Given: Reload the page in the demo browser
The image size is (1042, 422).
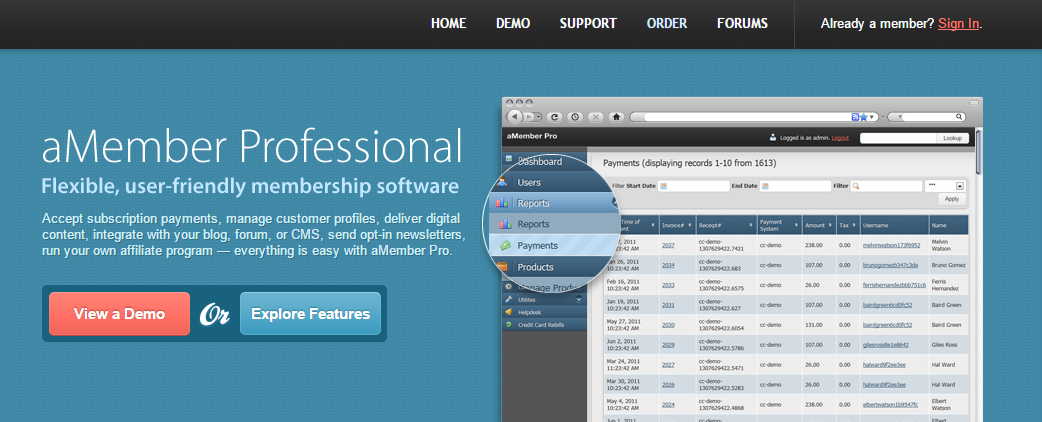Looking at the screenshot, I should [x=553, y=117].
